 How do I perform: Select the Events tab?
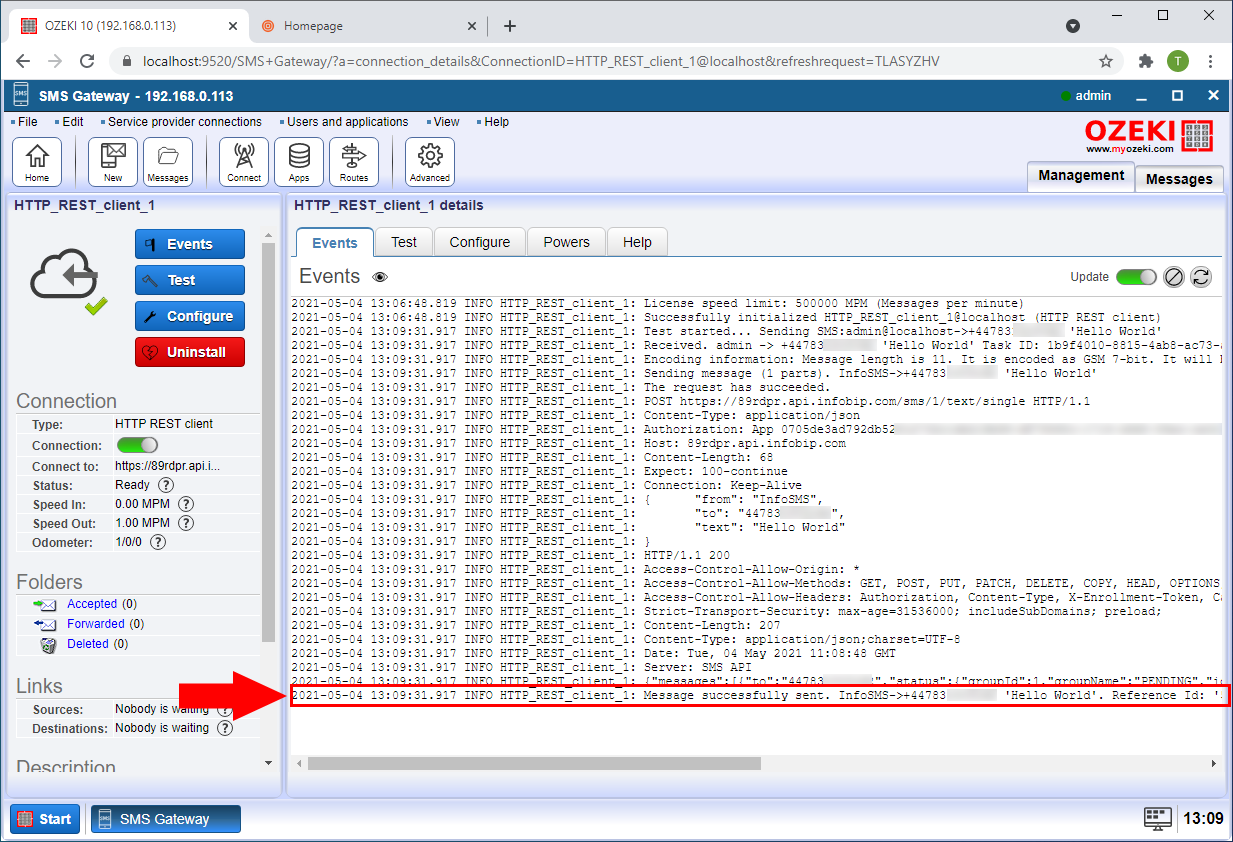335,243
